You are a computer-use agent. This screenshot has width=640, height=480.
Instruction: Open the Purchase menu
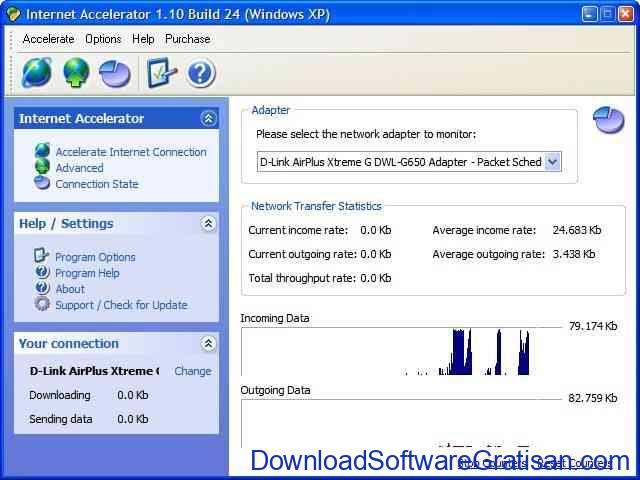tap(187, 39)
